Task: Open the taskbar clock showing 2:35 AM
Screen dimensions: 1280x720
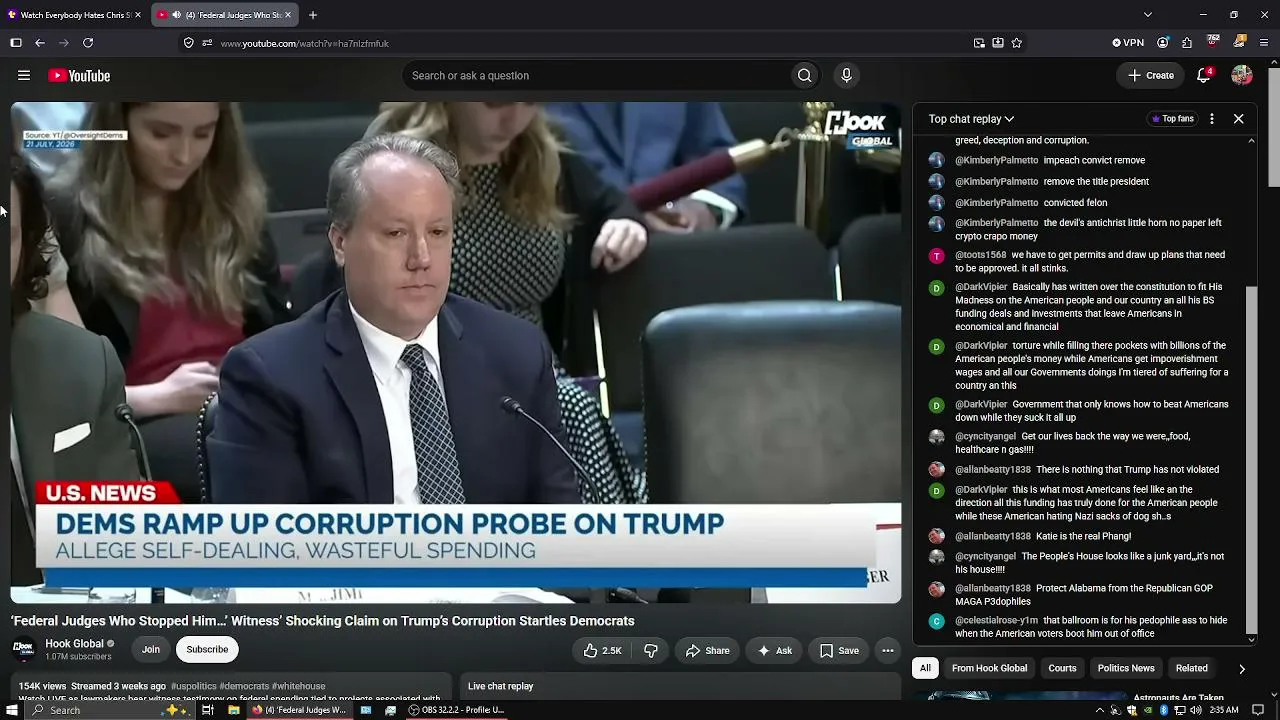Action: point(1222,710)
